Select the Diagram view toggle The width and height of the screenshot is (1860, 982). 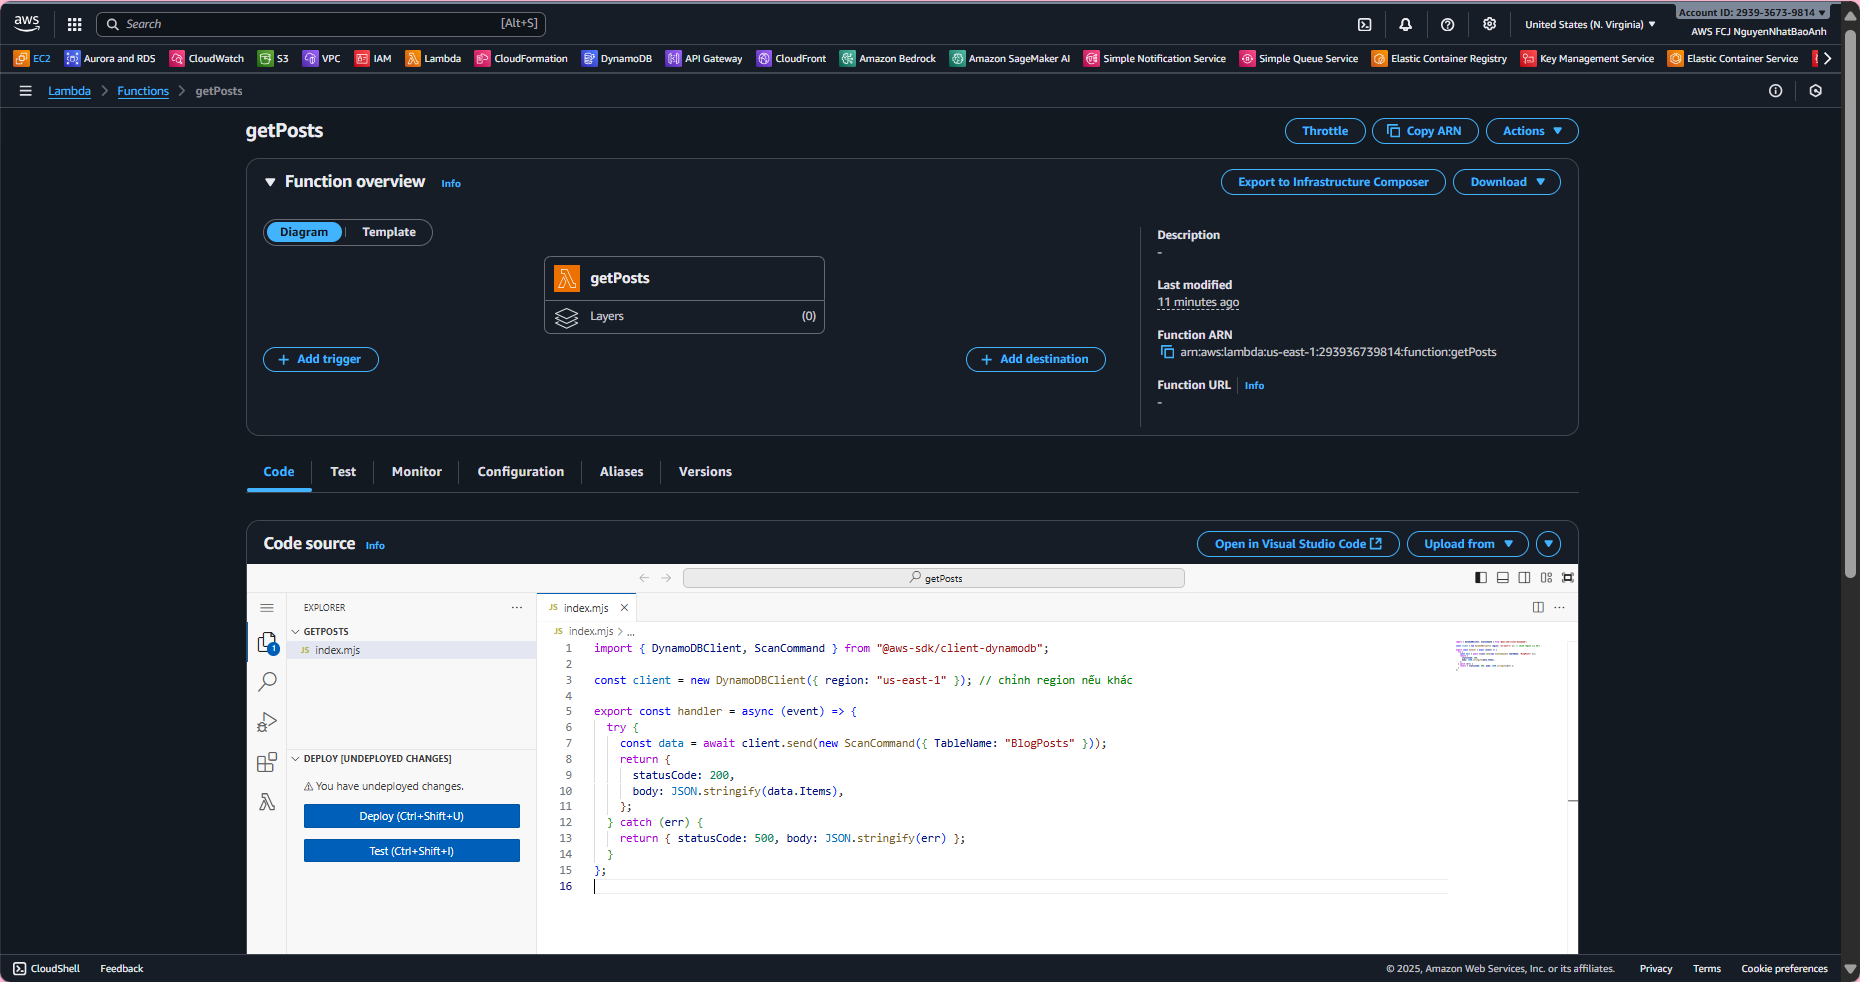(304, 232)
